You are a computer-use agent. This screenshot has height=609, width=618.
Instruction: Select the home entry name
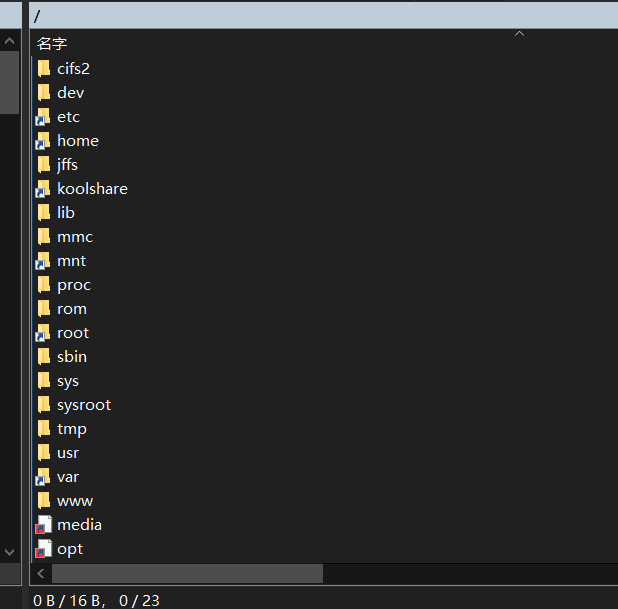(x=78, y=141)
